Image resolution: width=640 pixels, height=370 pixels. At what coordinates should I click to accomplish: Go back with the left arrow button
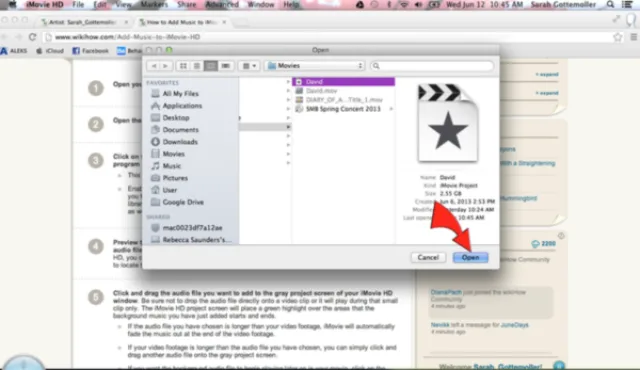click(x=154, y=66)
